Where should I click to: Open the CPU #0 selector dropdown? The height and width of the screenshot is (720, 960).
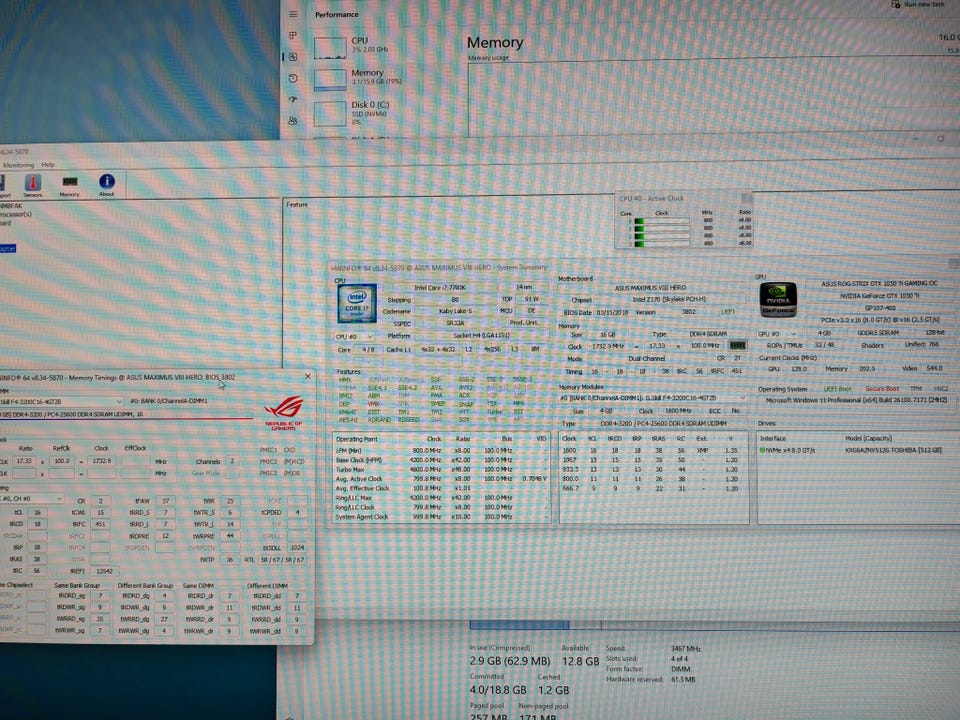(354, 337)
